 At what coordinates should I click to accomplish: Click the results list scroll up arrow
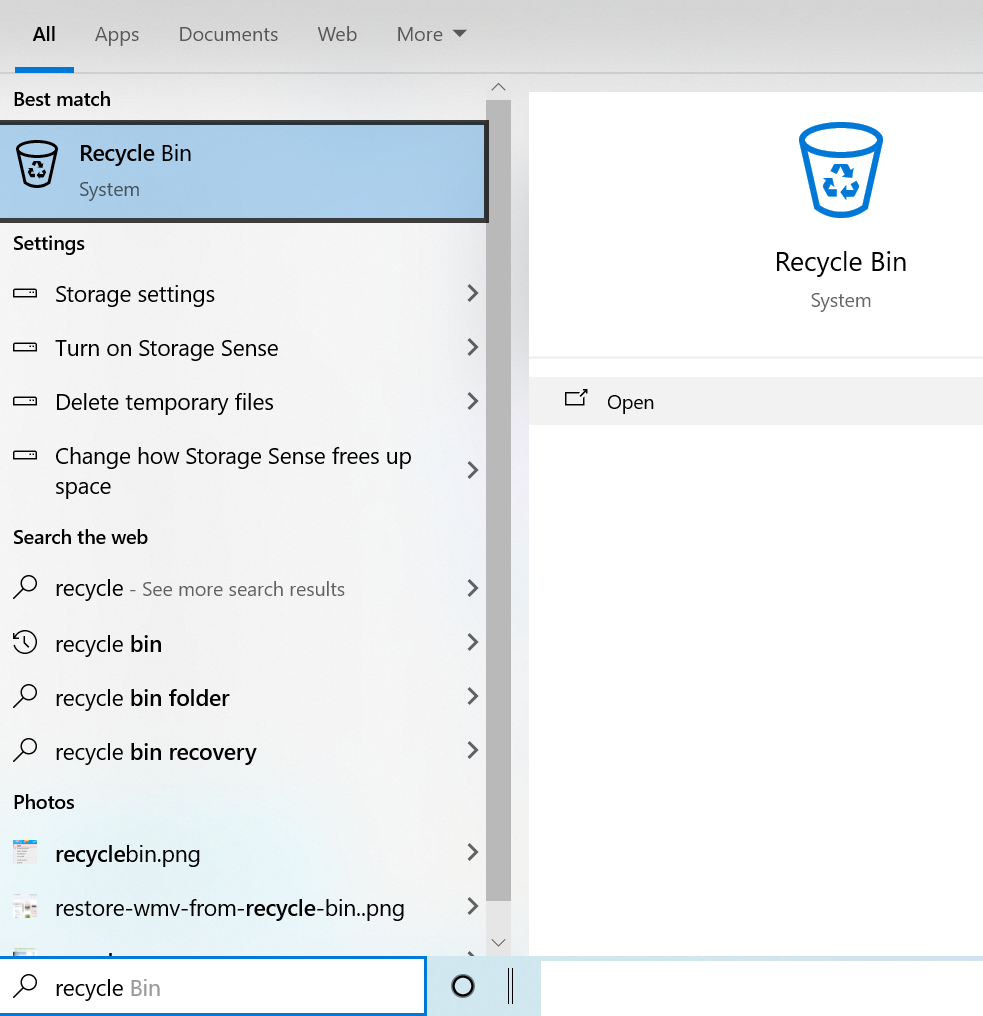pyautogui.click(x=498, y=87)
